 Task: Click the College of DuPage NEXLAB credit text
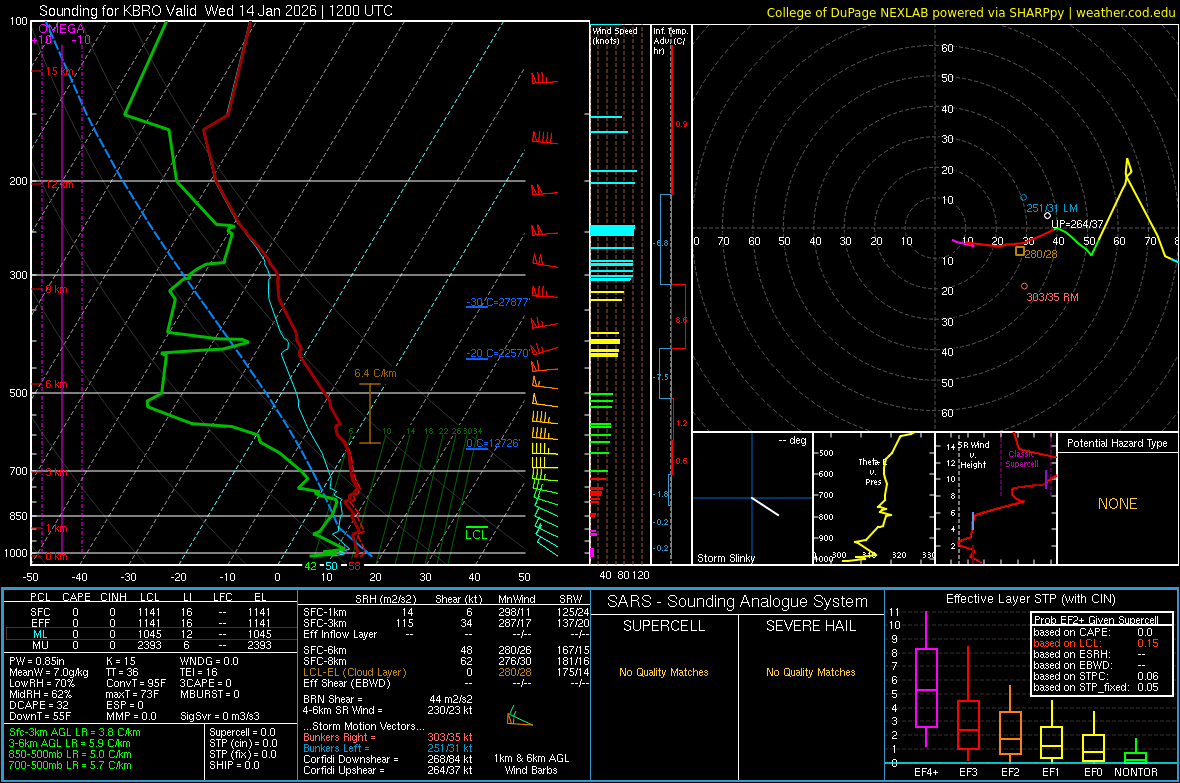pyautogui.click(x=970, y=12)
